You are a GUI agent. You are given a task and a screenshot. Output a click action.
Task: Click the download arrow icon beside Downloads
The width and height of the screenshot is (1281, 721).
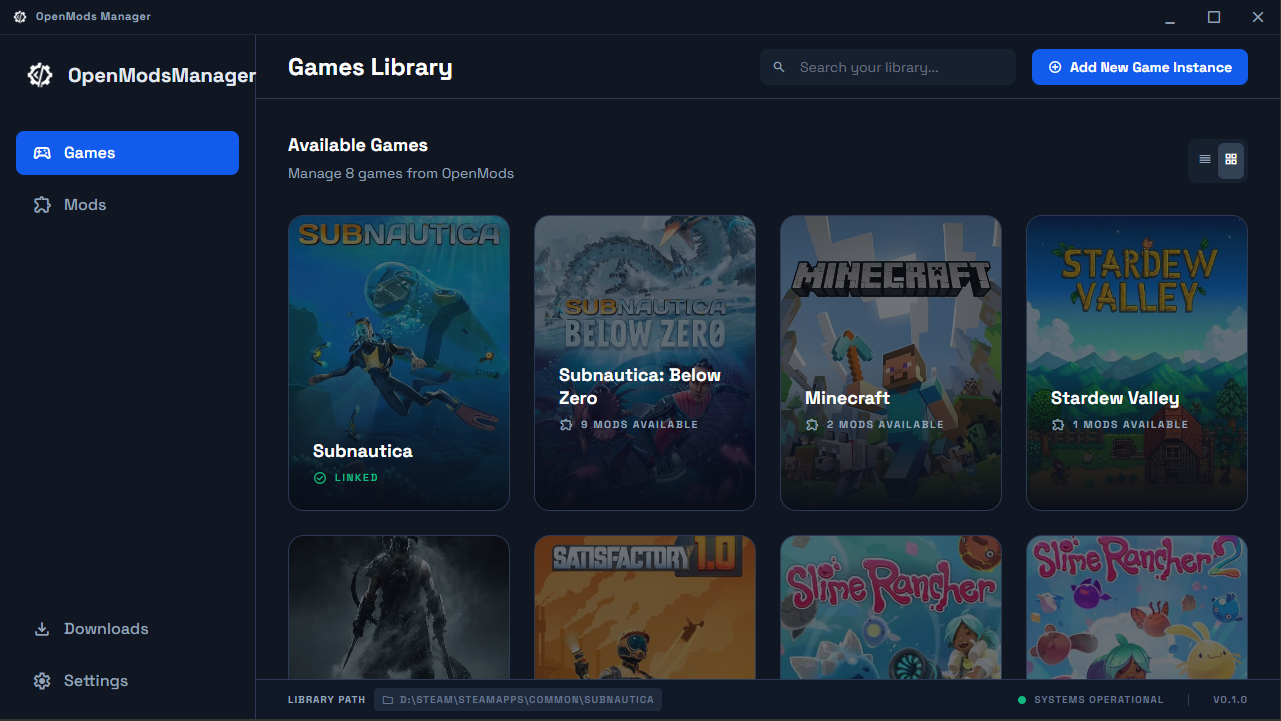click(x=42, y=629)
